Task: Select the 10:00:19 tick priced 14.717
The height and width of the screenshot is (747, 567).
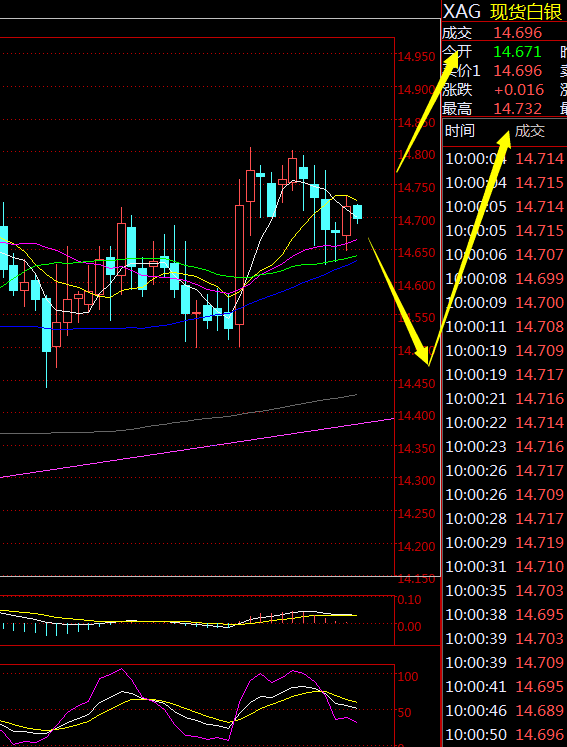Action: [x=505, y=374]
